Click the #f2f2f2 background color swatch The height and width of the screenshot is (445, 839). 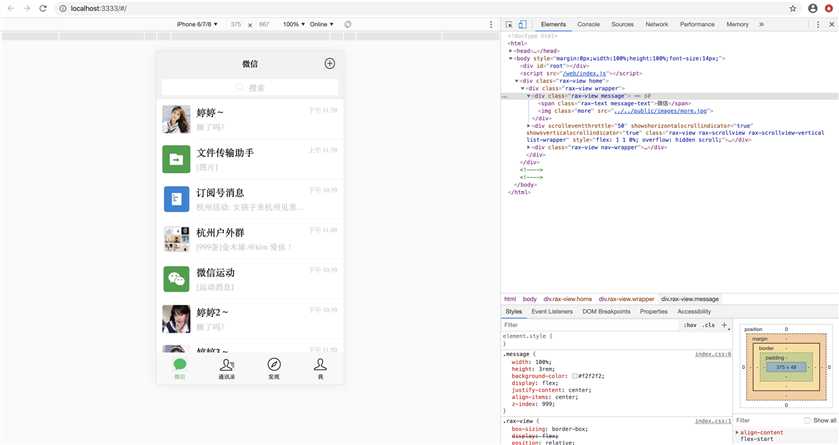pyautogui.click(x=574, y=376)
